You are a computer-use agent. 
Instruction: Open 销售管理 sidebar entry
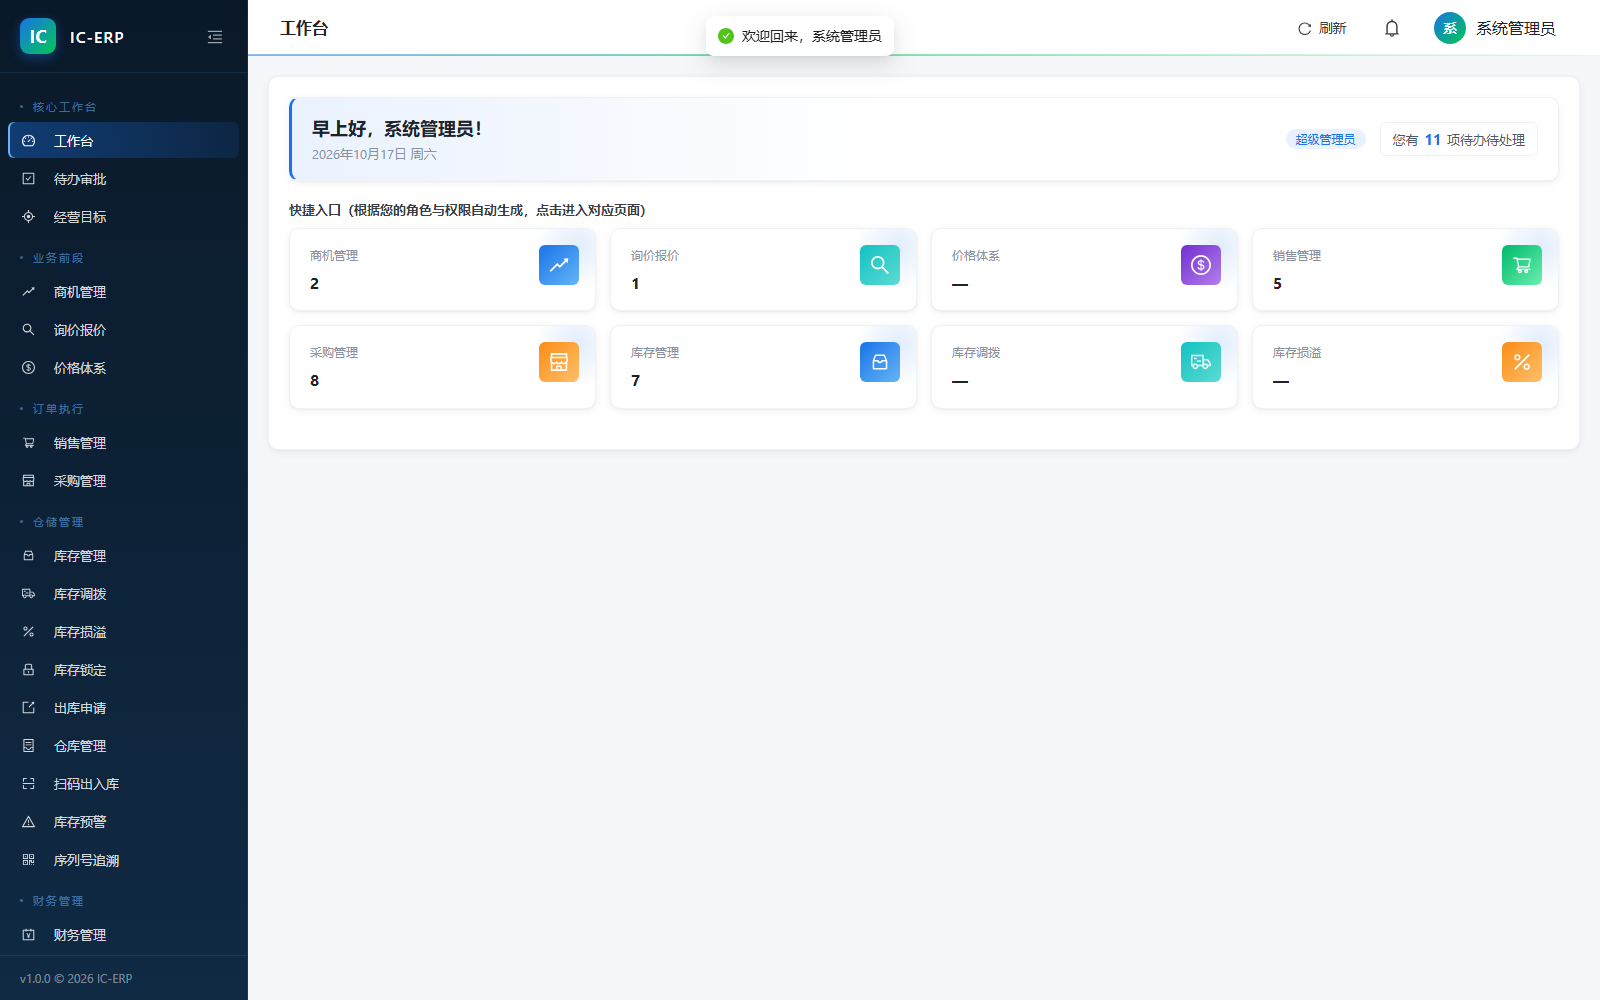(124, 443)
